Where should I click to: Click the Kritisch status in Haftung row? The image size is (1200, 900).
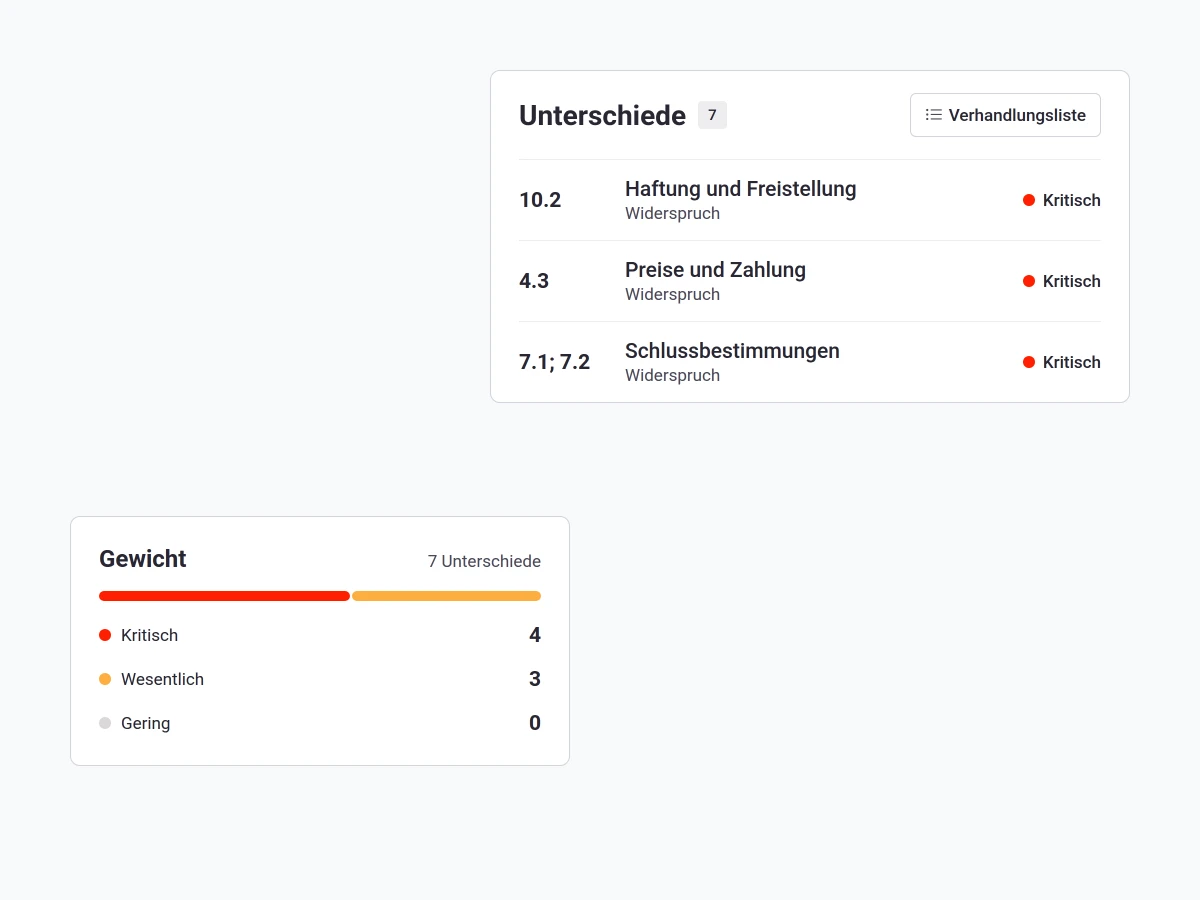point(1062,200)
